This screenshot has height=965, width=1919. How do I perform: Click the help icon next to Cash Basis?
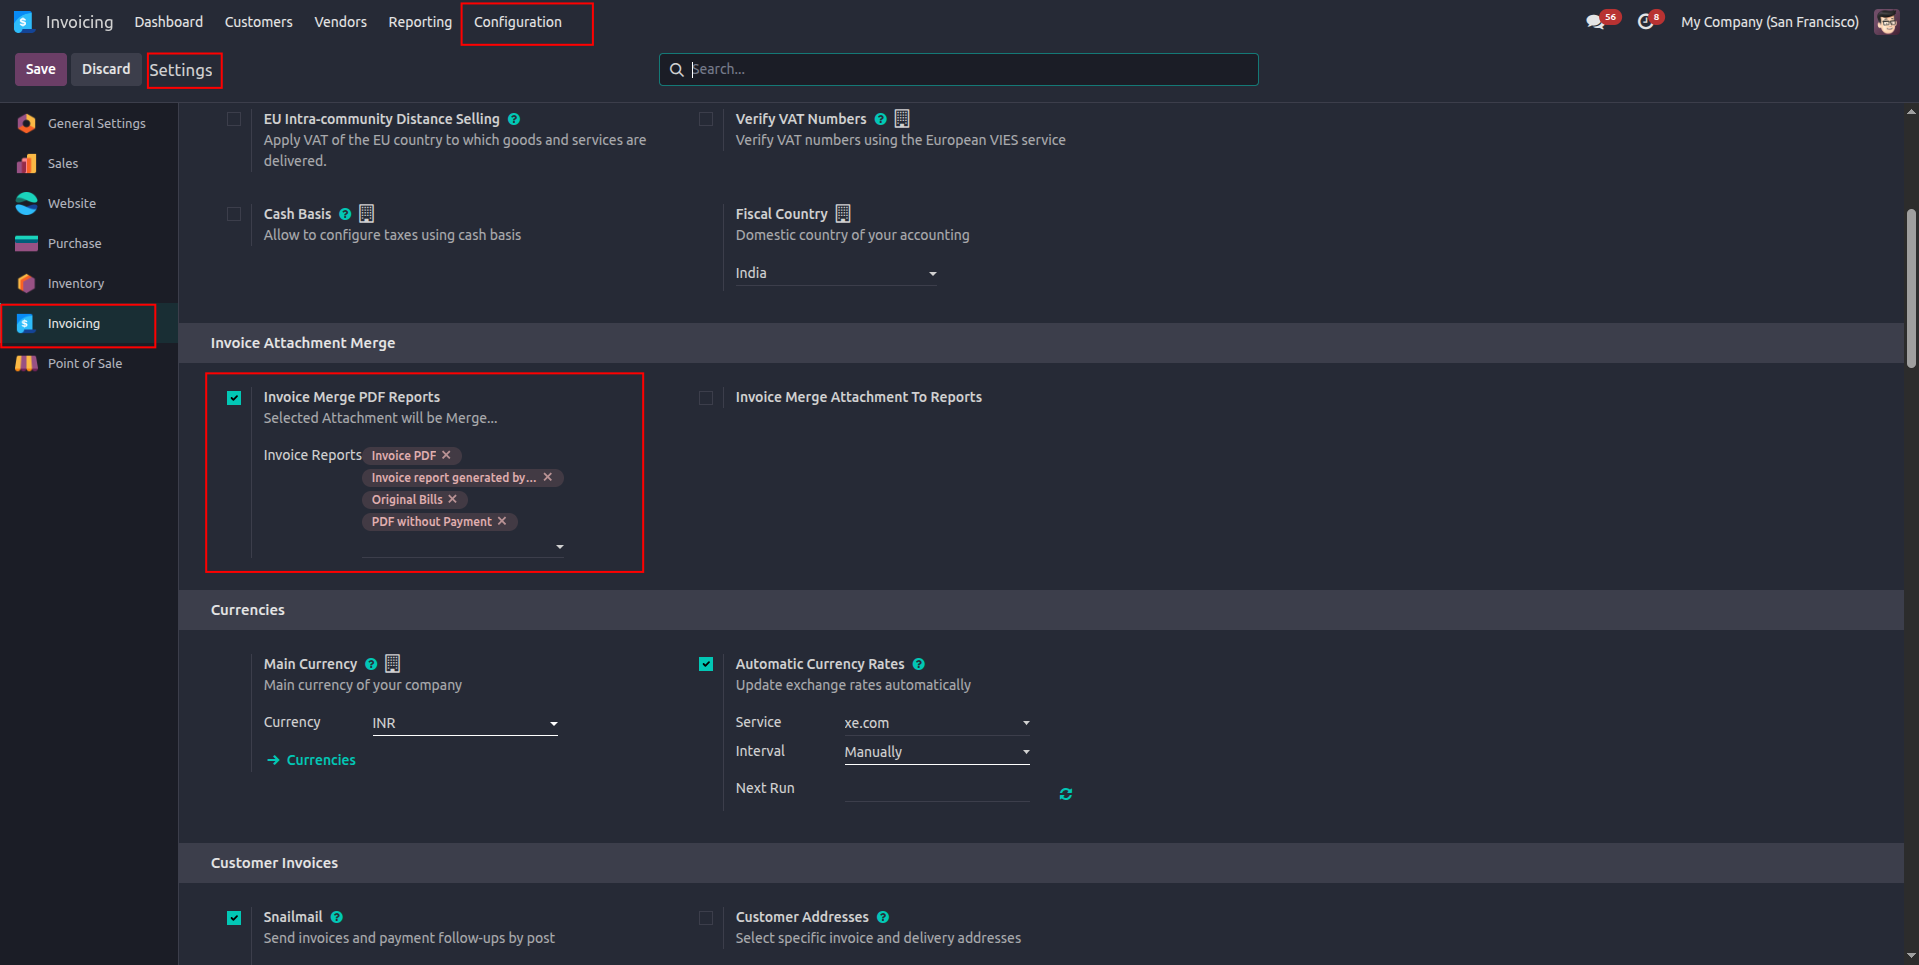tap(345, 214)
